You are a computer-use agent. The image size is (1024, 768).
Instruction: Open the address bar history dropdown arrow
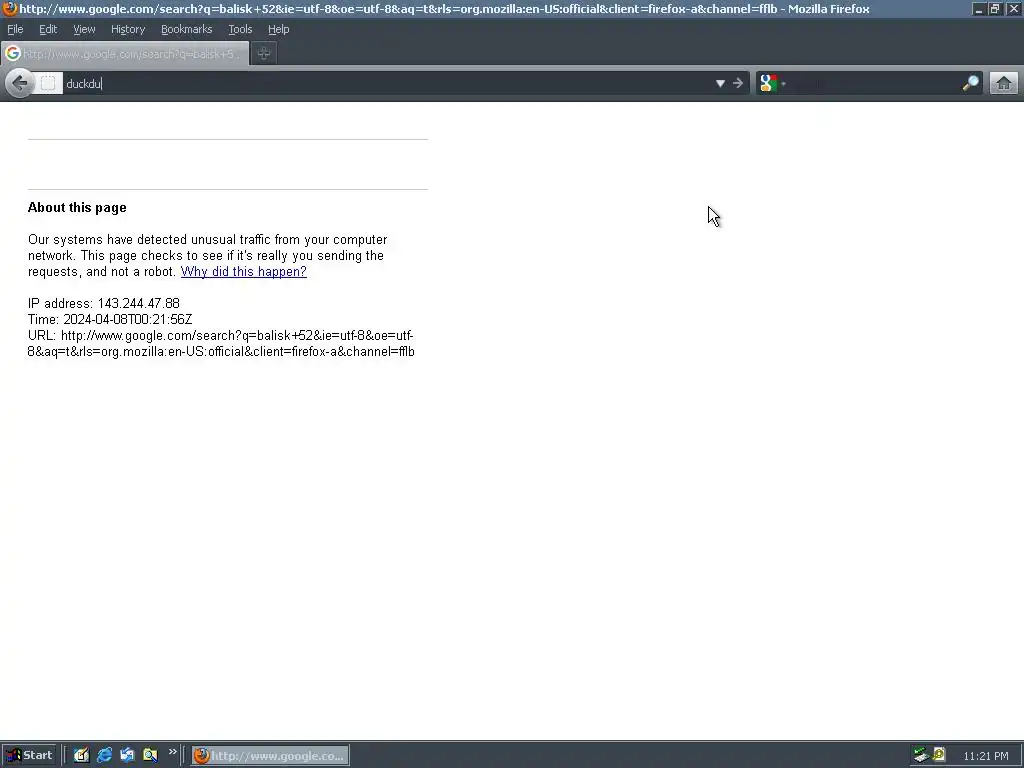pyautogui.click(x=720, y=83)
